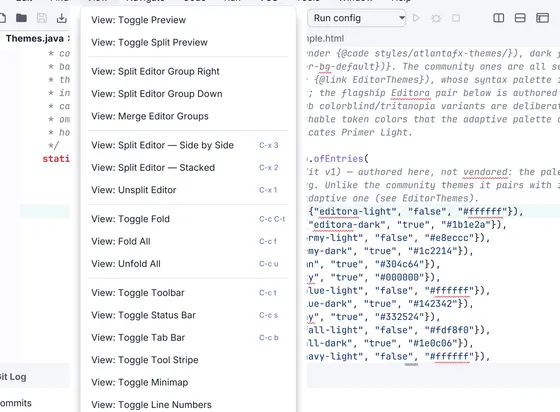Switch to the Themes.java editor tab
This screenshot has height=412, width=560.
35,39
